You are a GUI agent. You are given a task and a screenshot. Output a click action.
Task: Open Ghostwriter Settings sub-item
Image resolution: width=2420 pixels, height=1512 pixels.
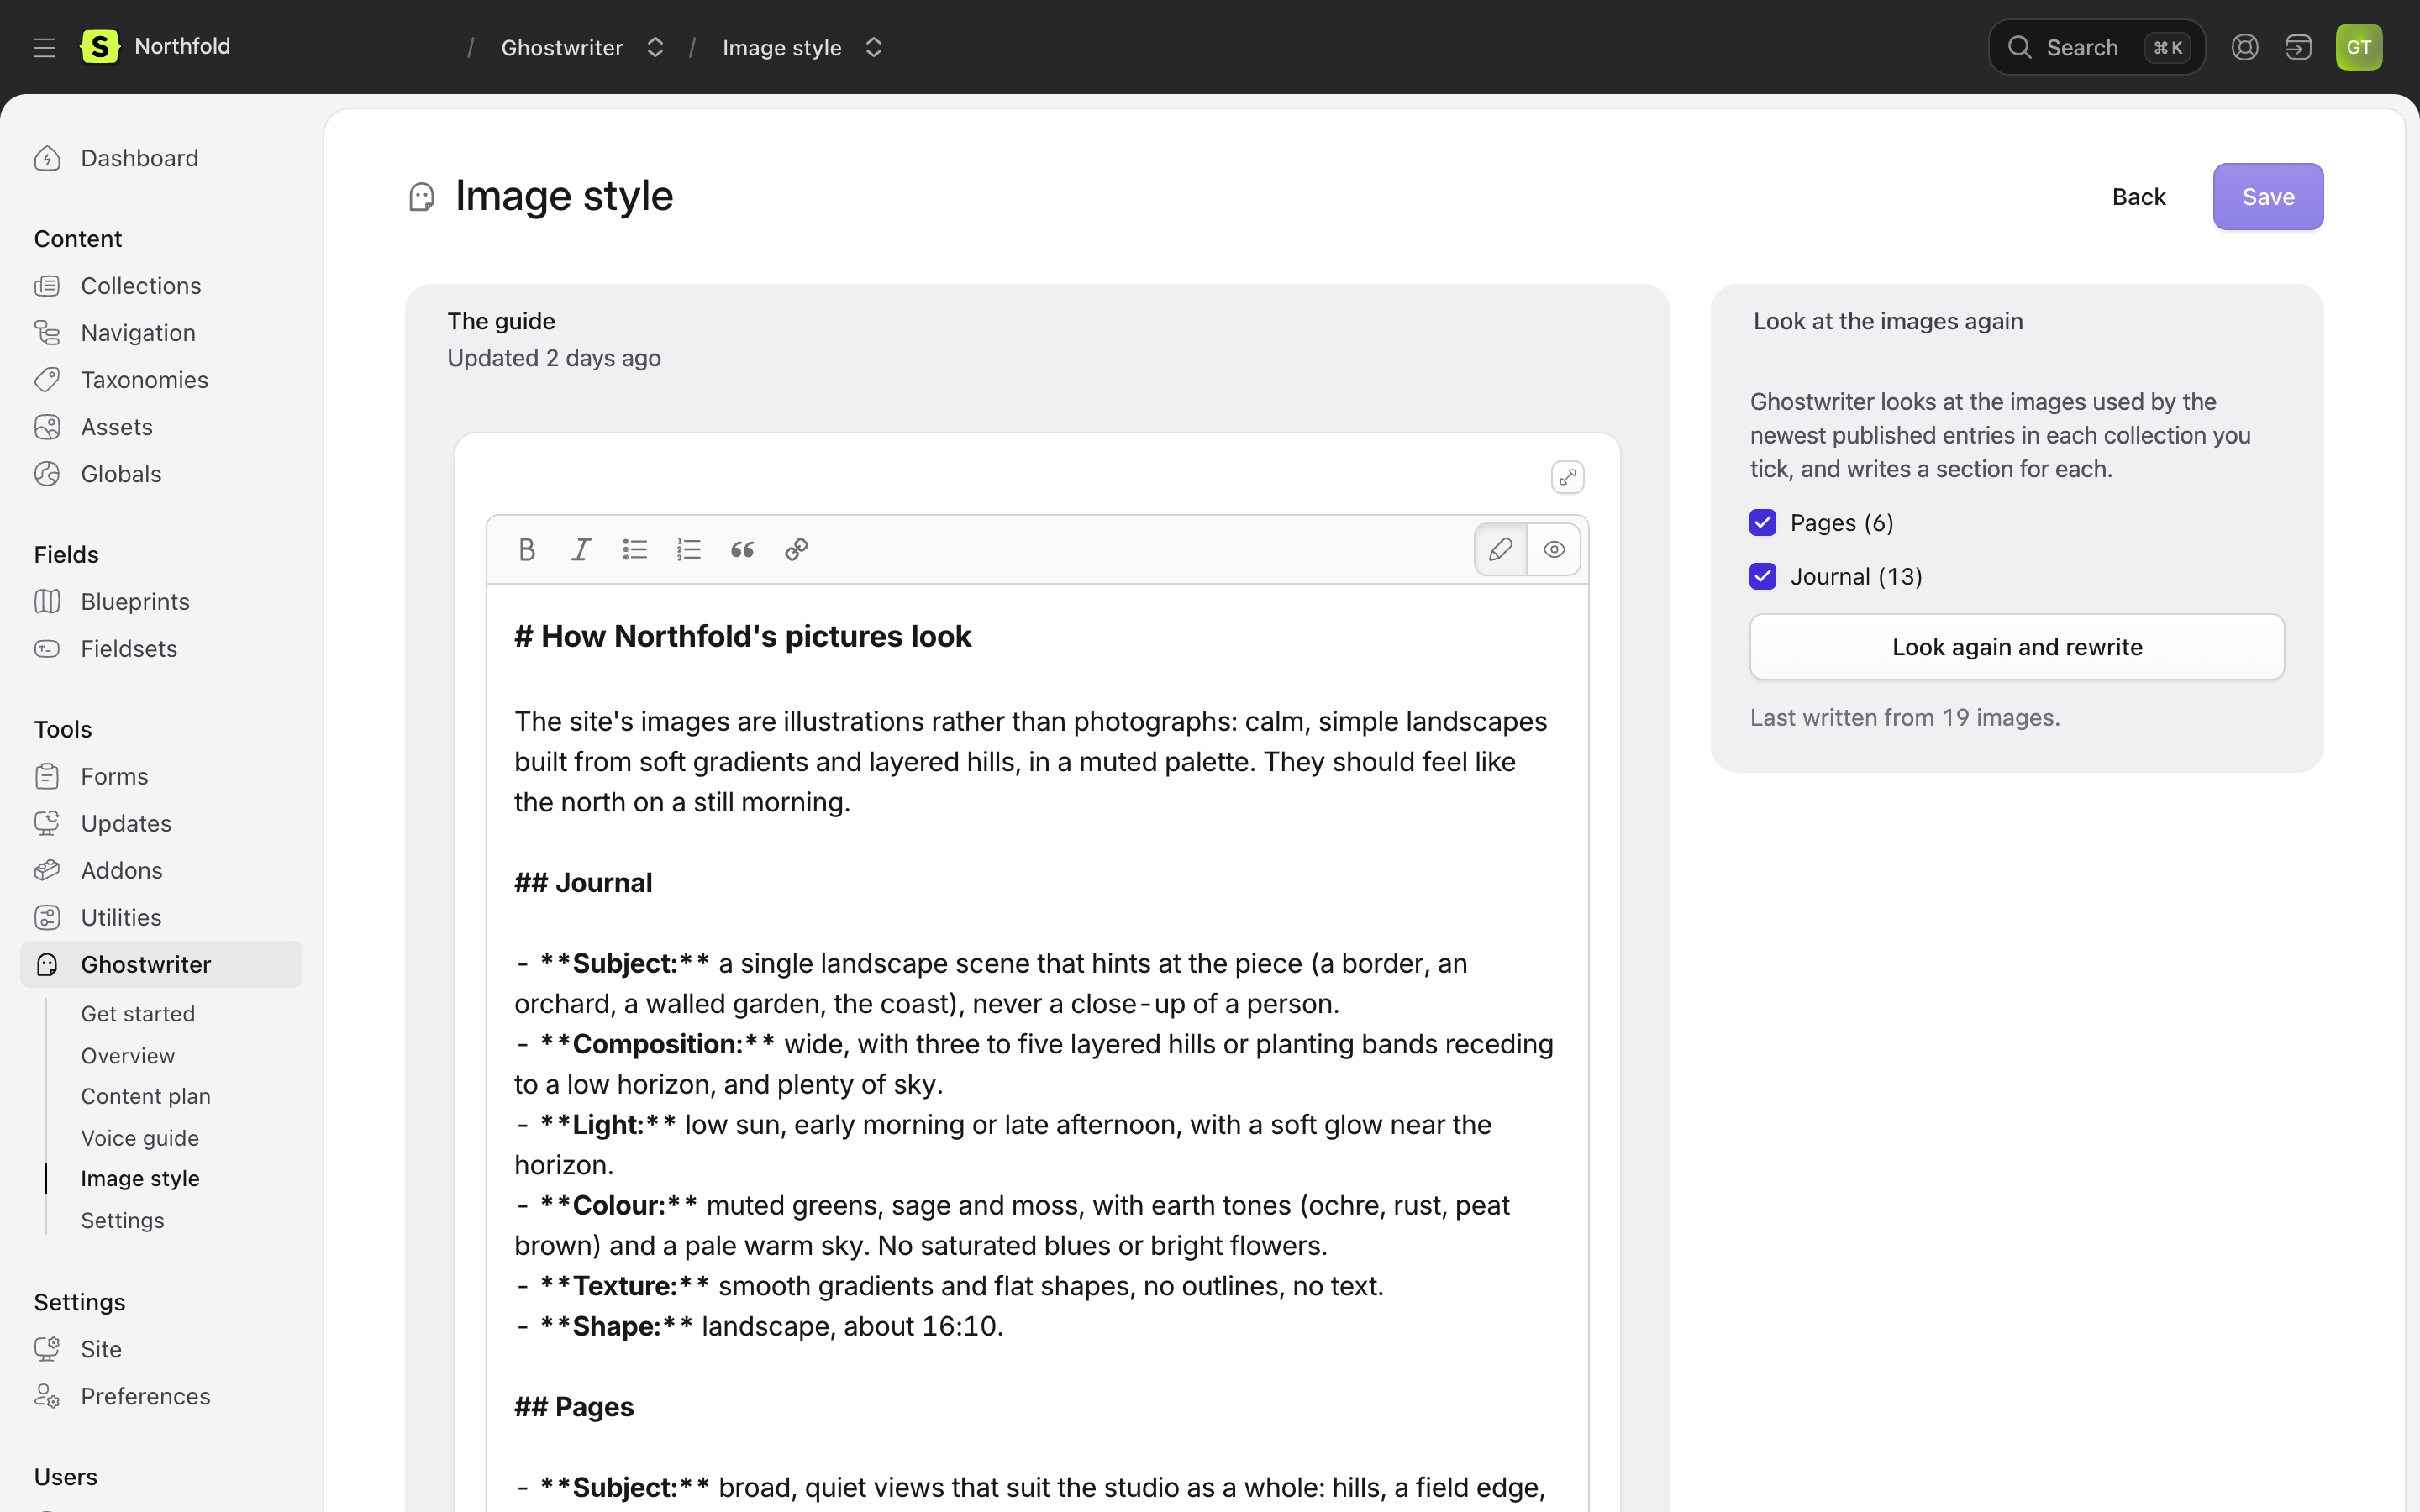pos(123,1220)
